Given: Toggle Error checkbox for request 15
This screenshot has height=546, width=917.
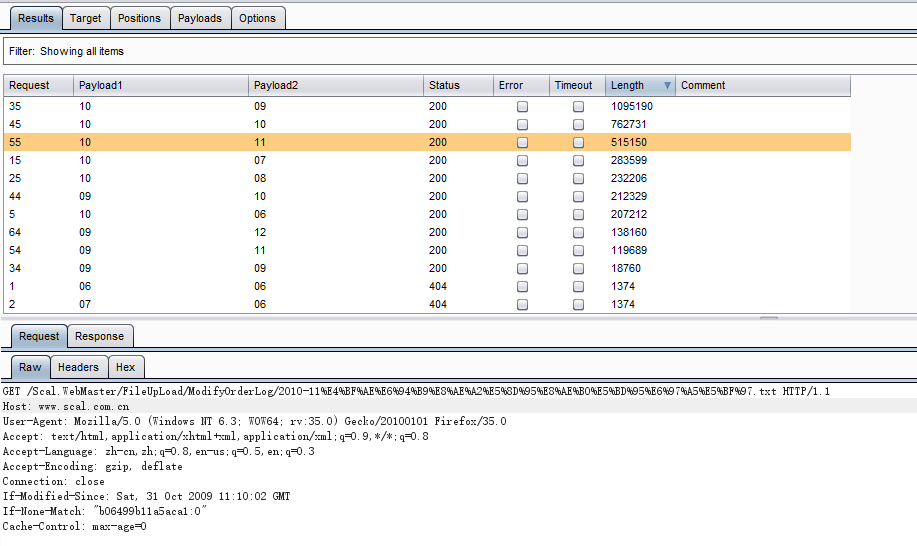Looking at the screenshot, I should [x=522, y=161].
